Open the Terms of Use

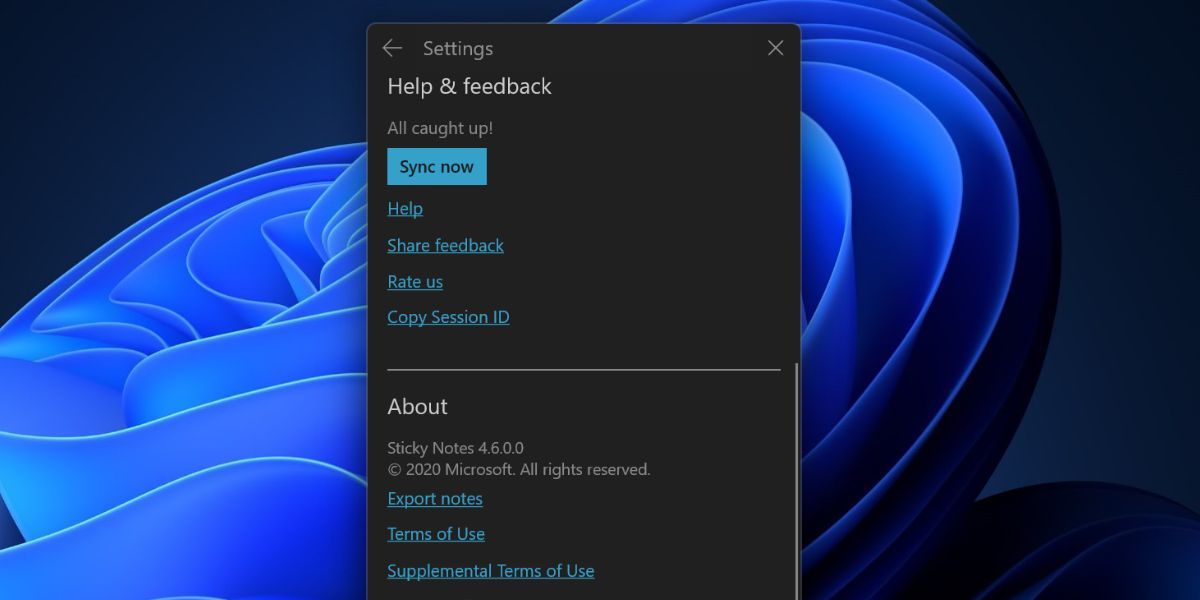tap(435, 533)
